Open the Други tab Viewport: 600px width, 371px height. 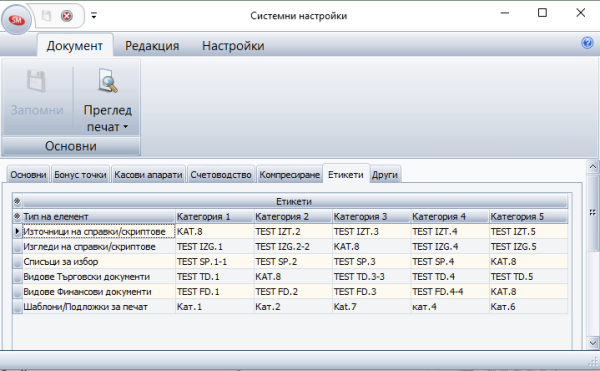point(385,175)
